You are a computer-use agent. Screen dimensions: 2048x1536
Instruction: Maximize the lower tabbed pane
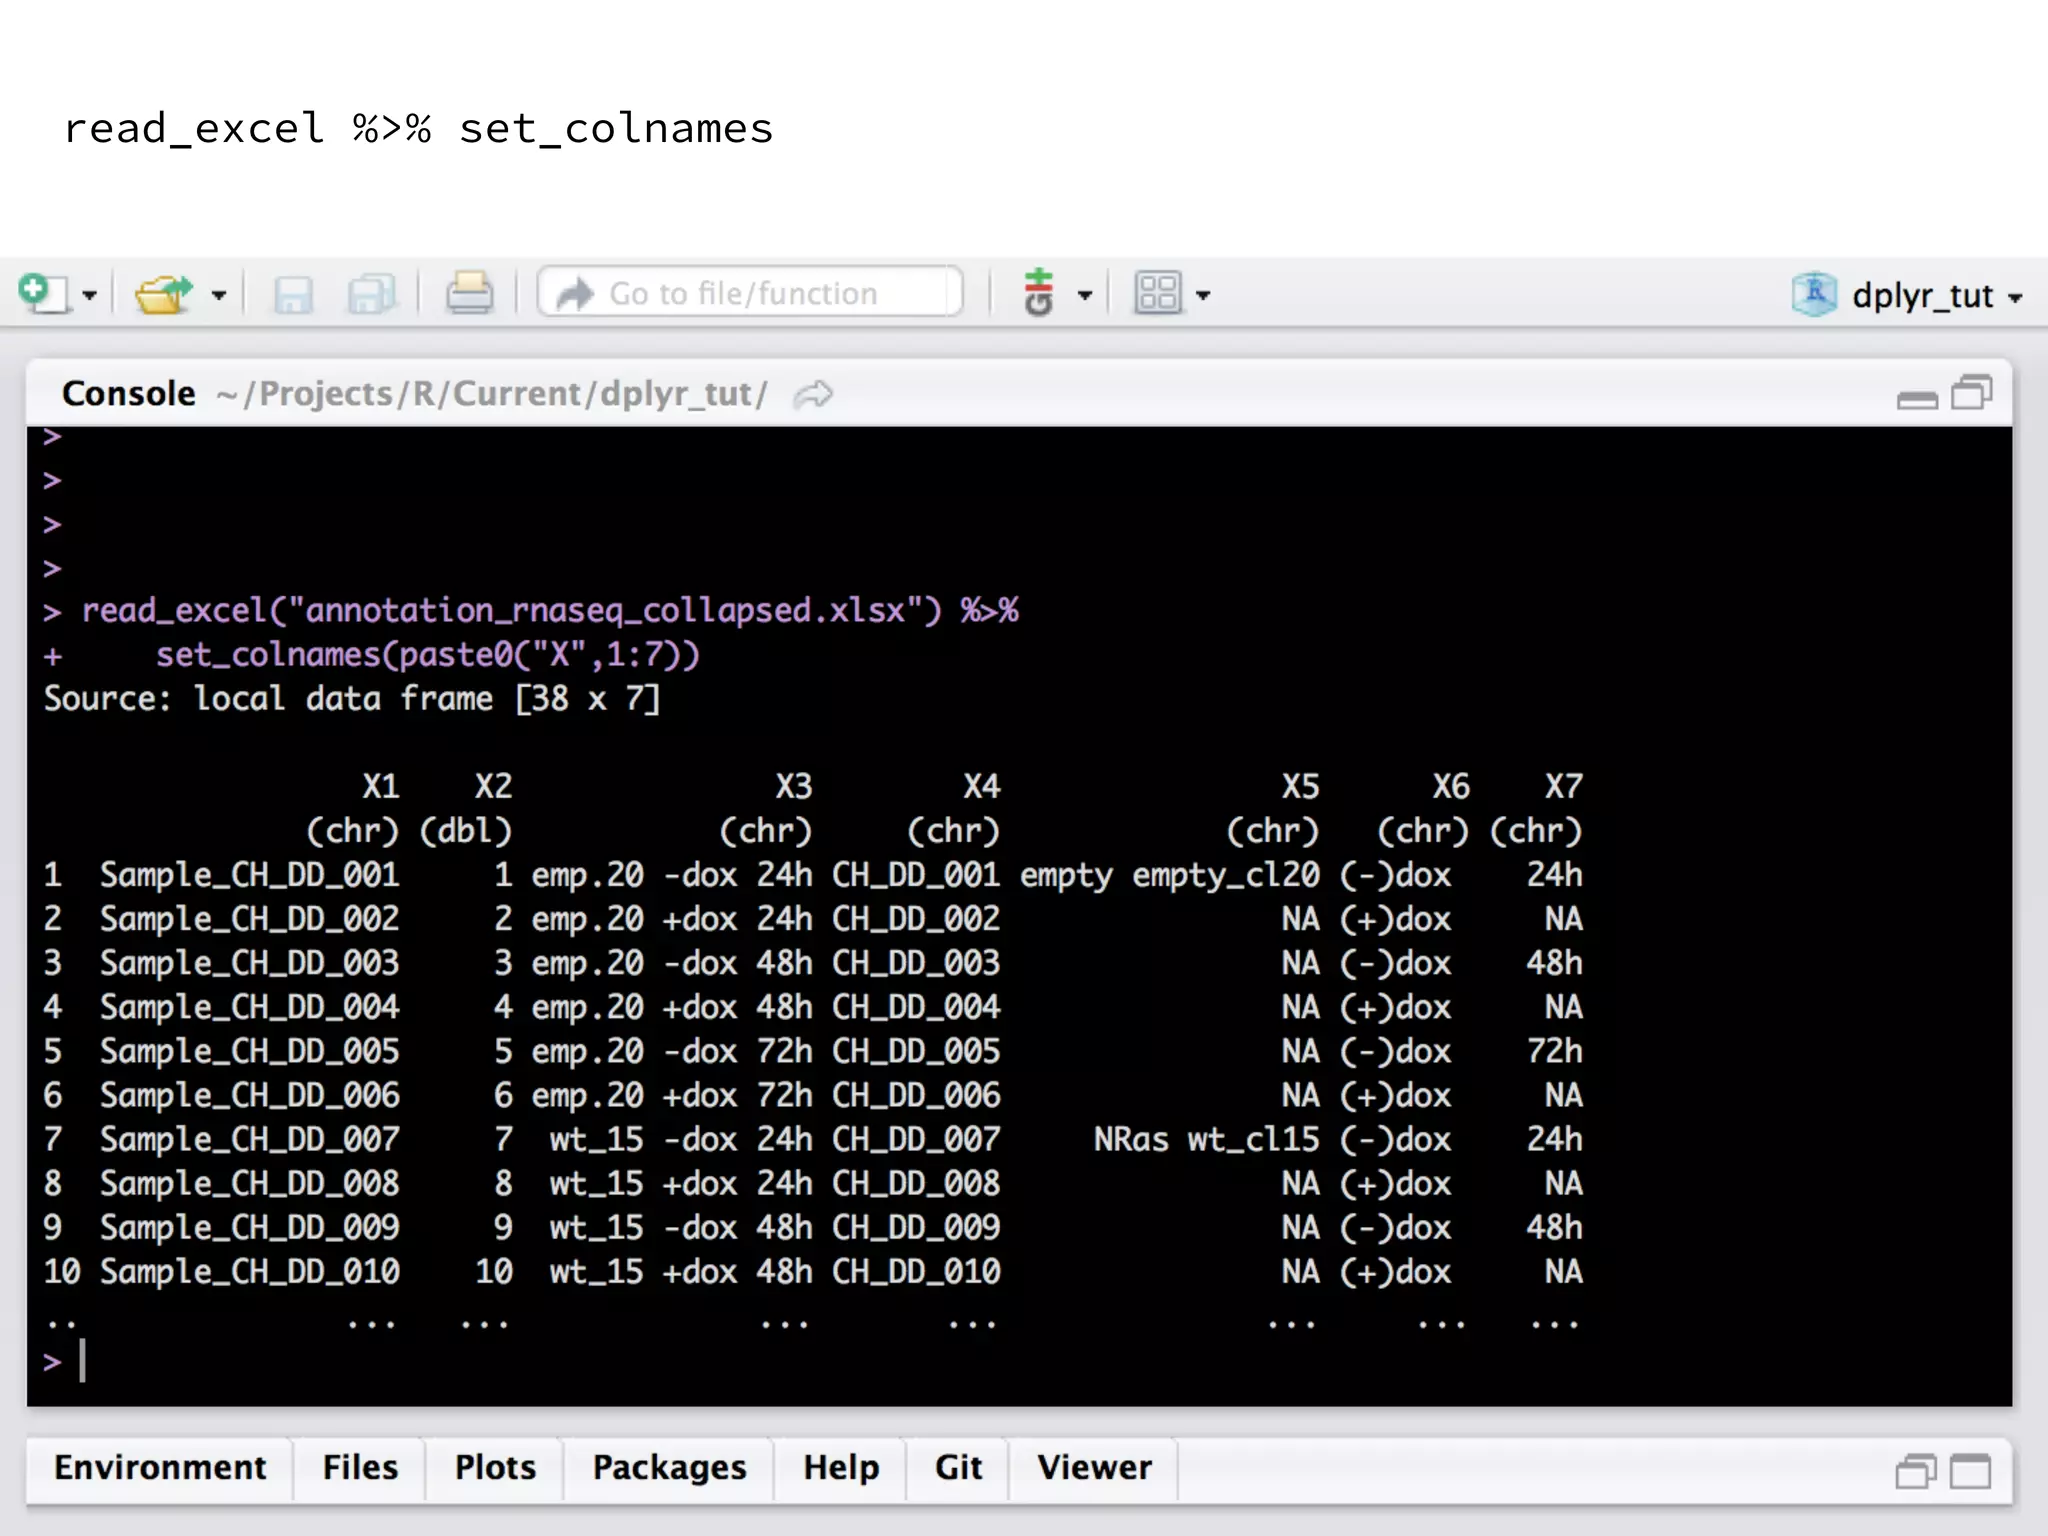click(1971, 1471)
